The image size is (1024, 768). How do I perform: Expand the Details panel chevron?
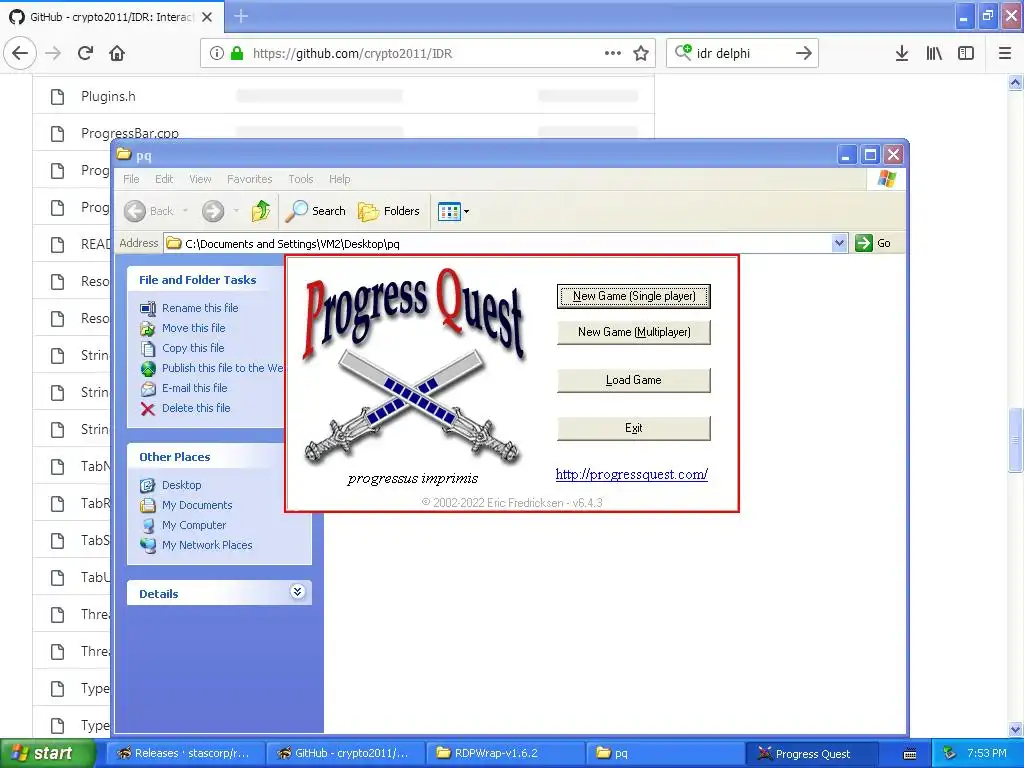coord(297,592)
